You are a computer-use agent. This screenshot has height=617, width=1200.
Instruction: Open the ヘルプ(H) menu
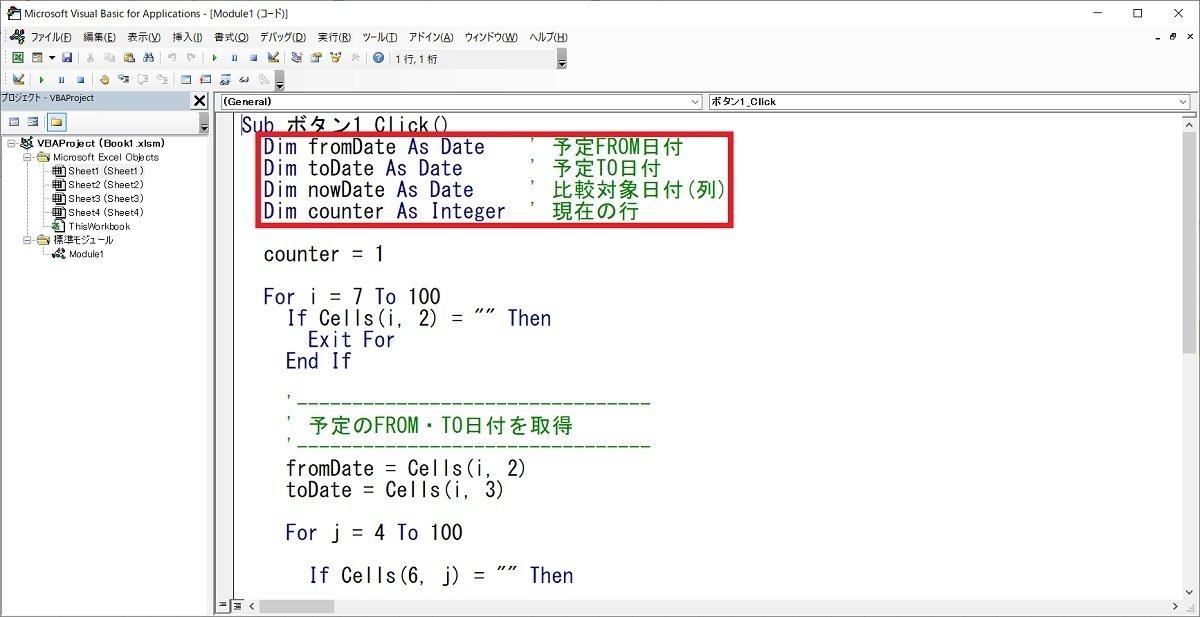click(x=548, y=37)
